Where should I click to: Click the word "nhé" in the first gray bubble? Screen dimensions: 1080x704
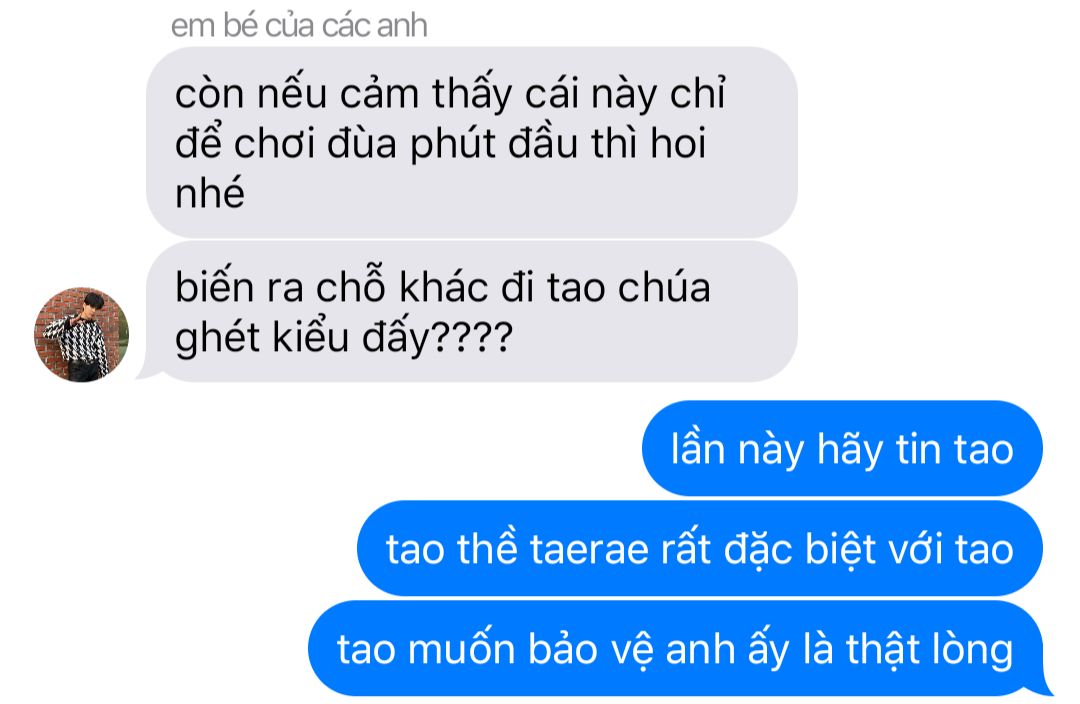(x=209, y=192)
